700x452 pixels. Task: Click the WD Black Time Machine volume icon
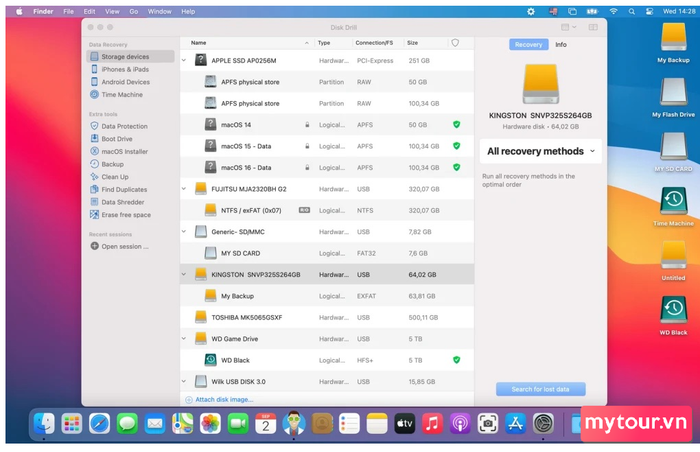210,360
